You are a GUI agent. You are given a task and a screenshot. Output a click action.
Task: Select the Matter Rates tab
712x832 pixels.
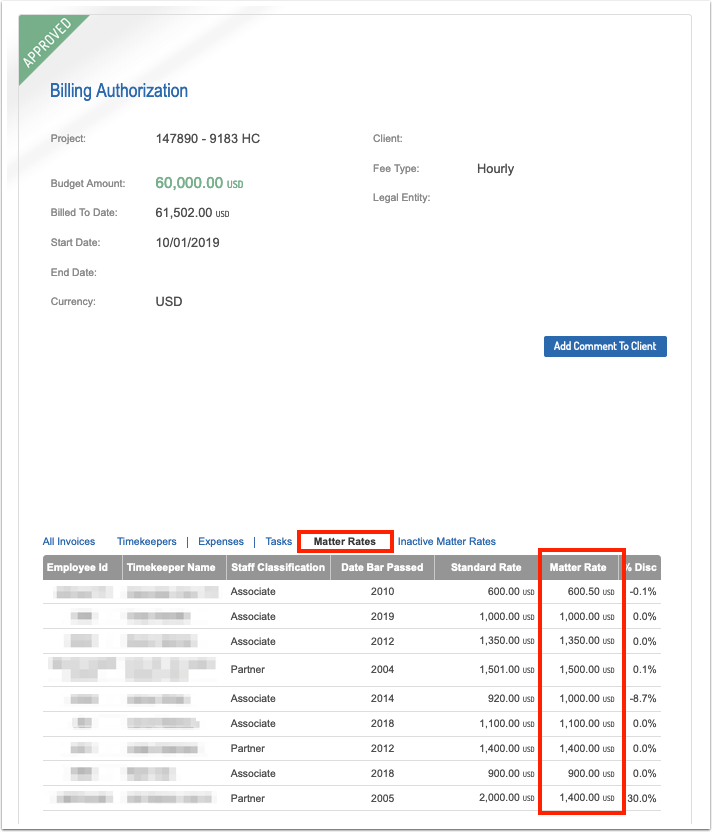(344, 541)
